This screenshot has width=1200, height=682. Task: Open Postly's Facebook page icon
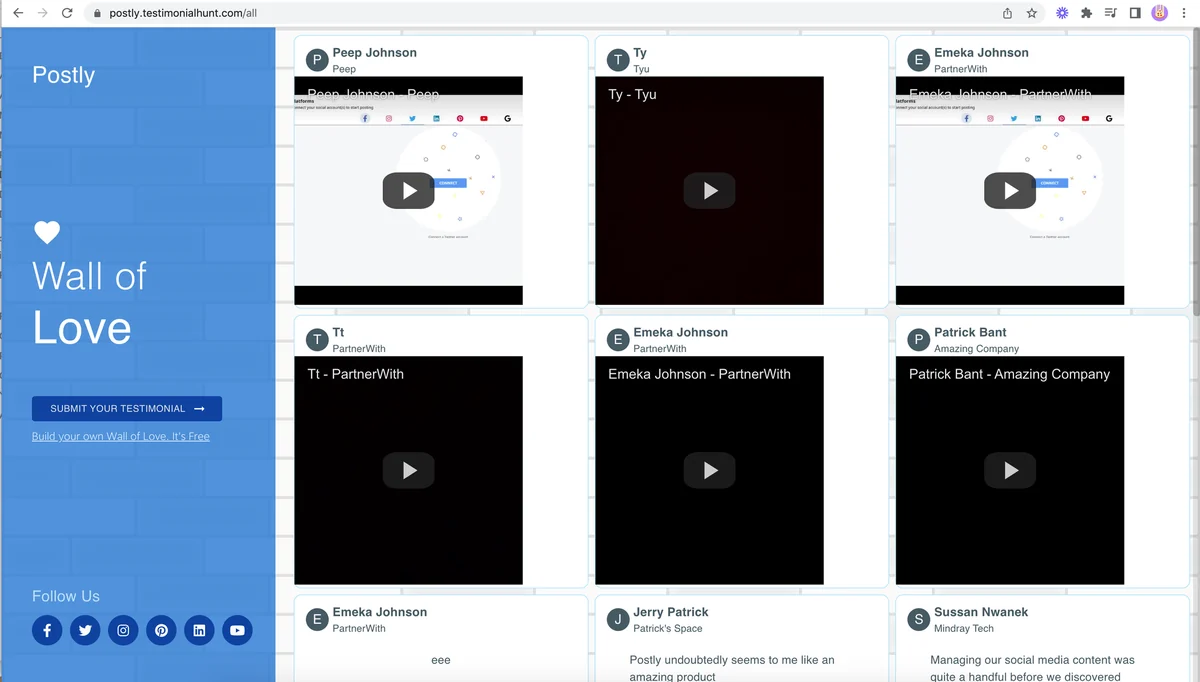point(47,630)
